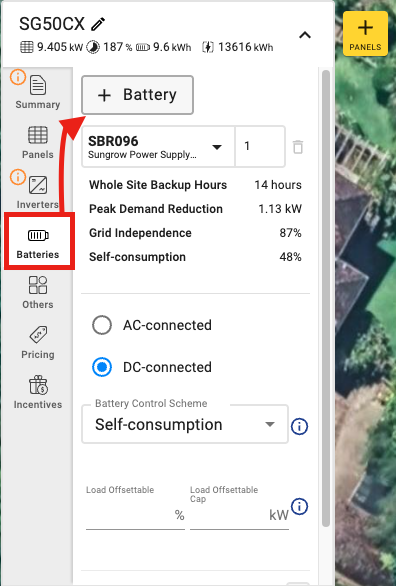
Task: Open the Panels tab
Action: tap(38, 142)
